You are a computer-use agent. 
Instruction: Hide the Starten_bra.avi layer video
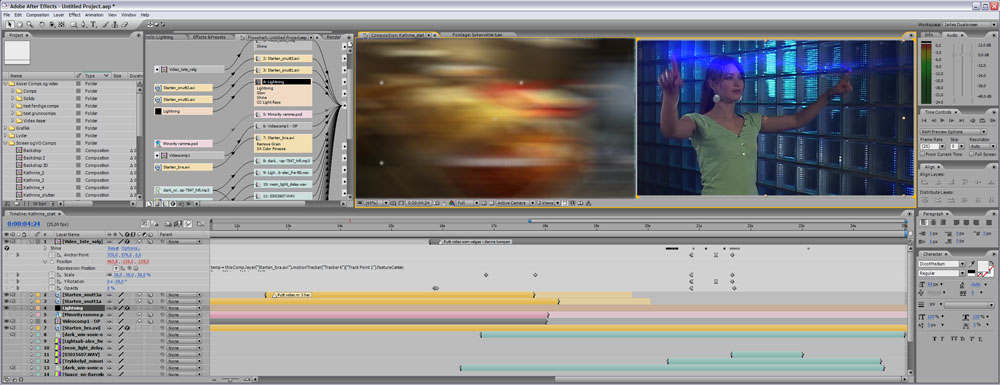tap(6, 328)
